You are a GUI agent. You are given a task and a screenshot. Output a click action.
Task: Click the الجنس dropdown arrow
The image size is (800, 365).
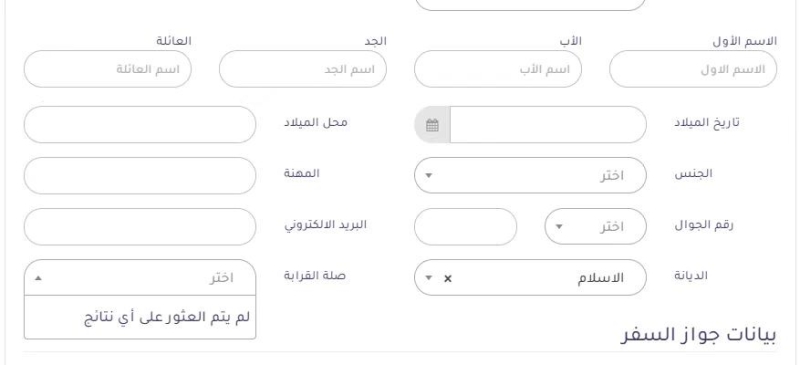point(429,176)
